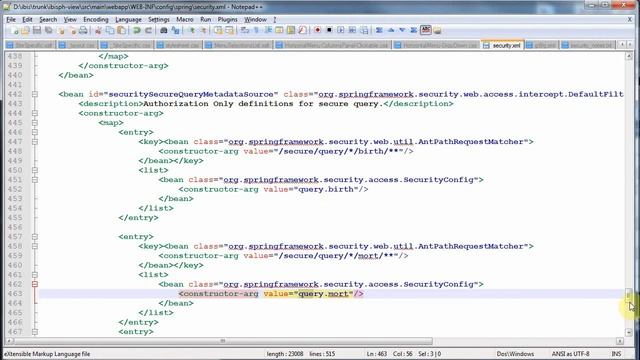
Task: Click the 'query.birth' value on line 452
Action: pos(326,189)
